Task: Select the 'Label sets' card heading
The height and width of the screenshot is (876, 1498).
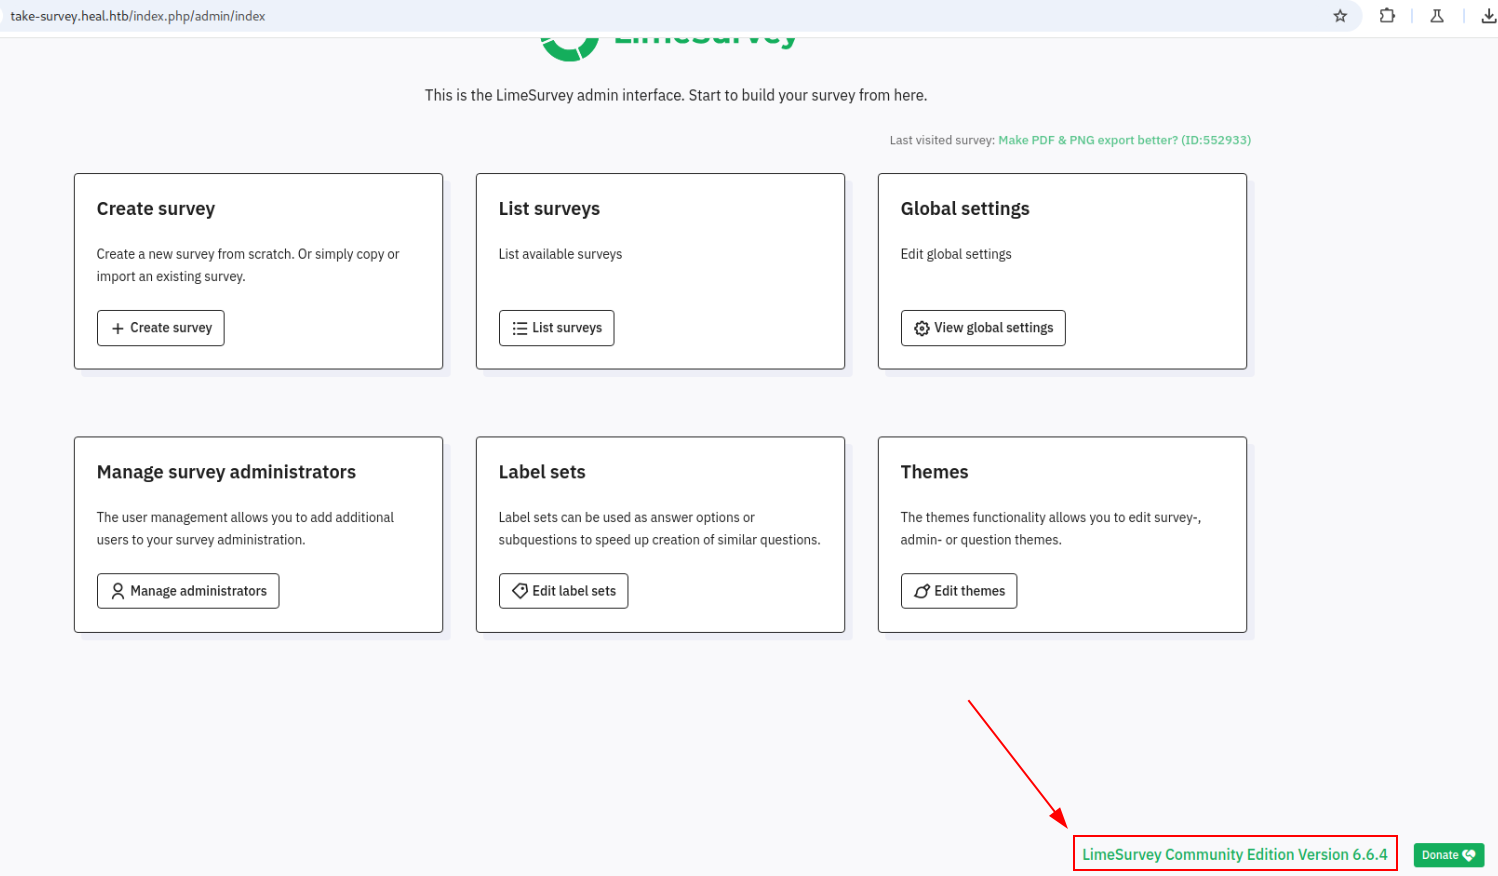Action: click(x=542, y=472)
